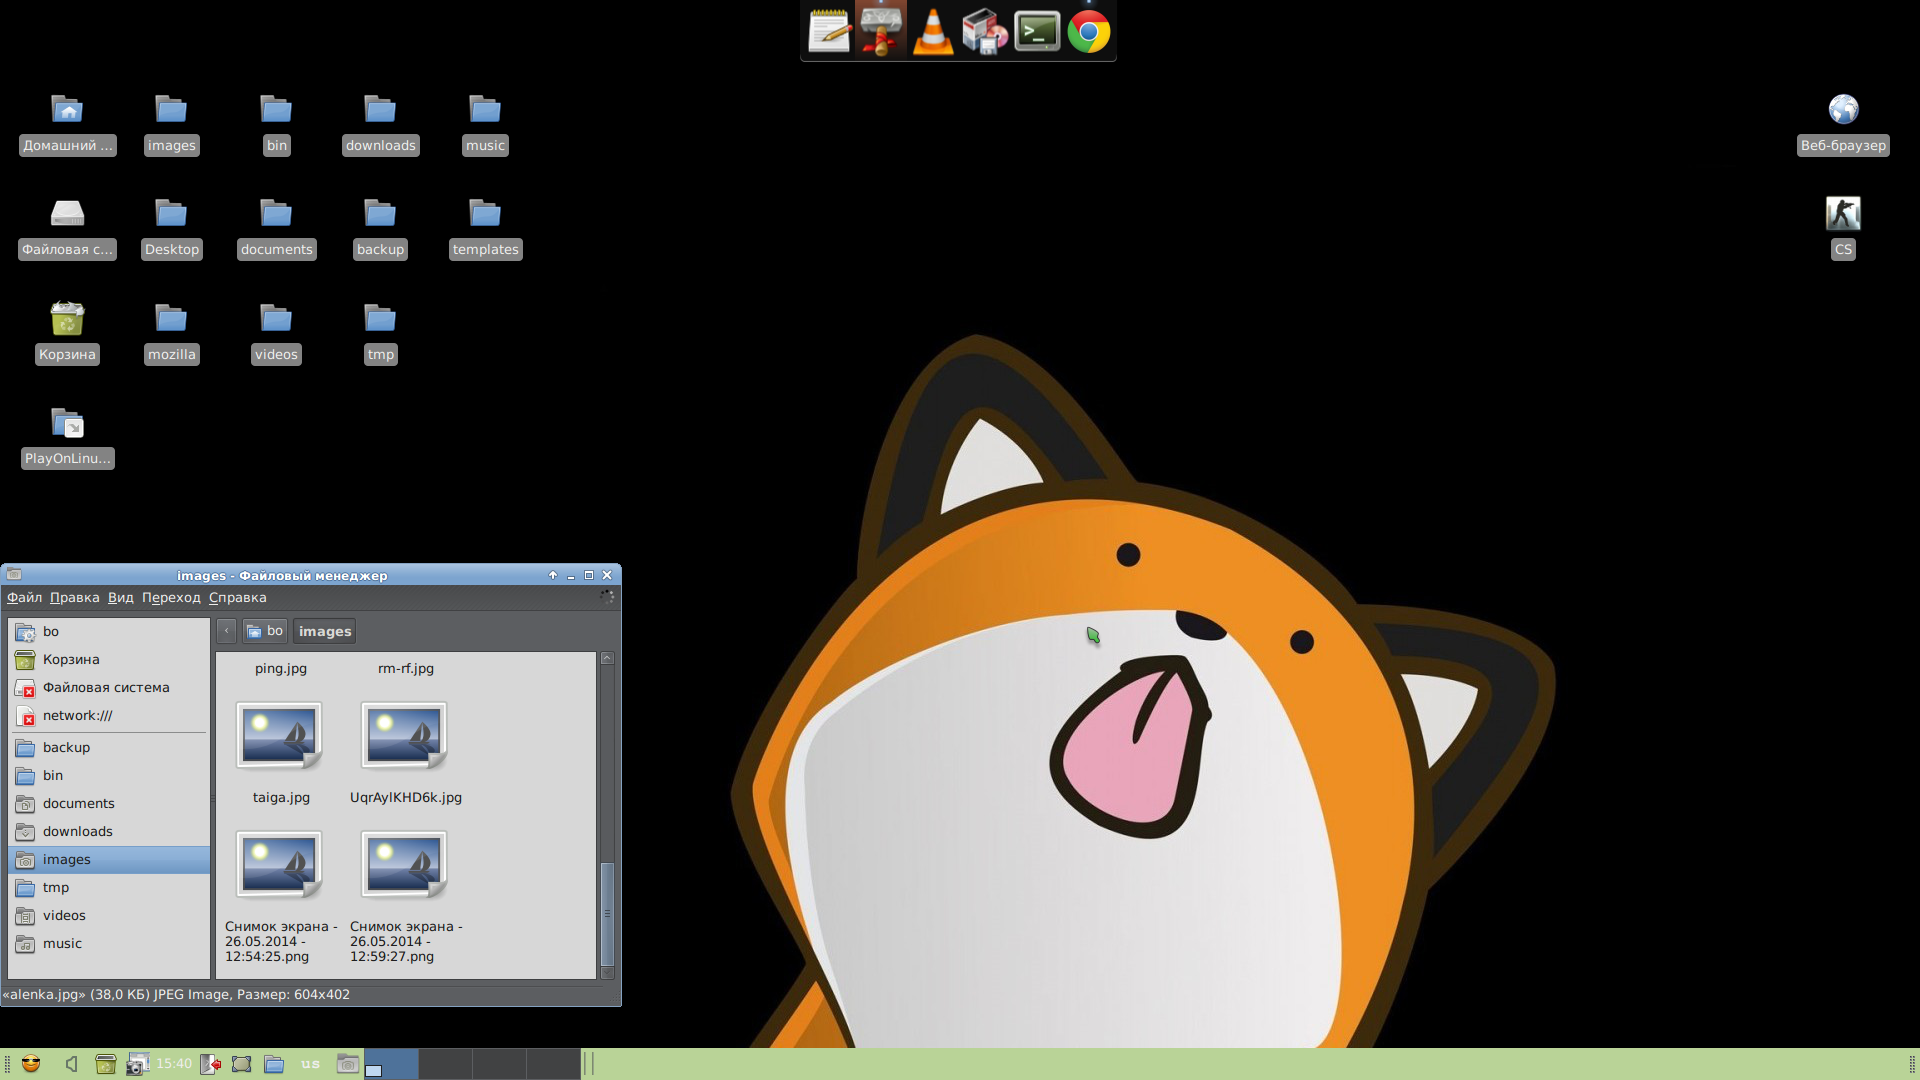Click the us keyboard layout indicator

pyautogui.click(x=310, y=1064)
